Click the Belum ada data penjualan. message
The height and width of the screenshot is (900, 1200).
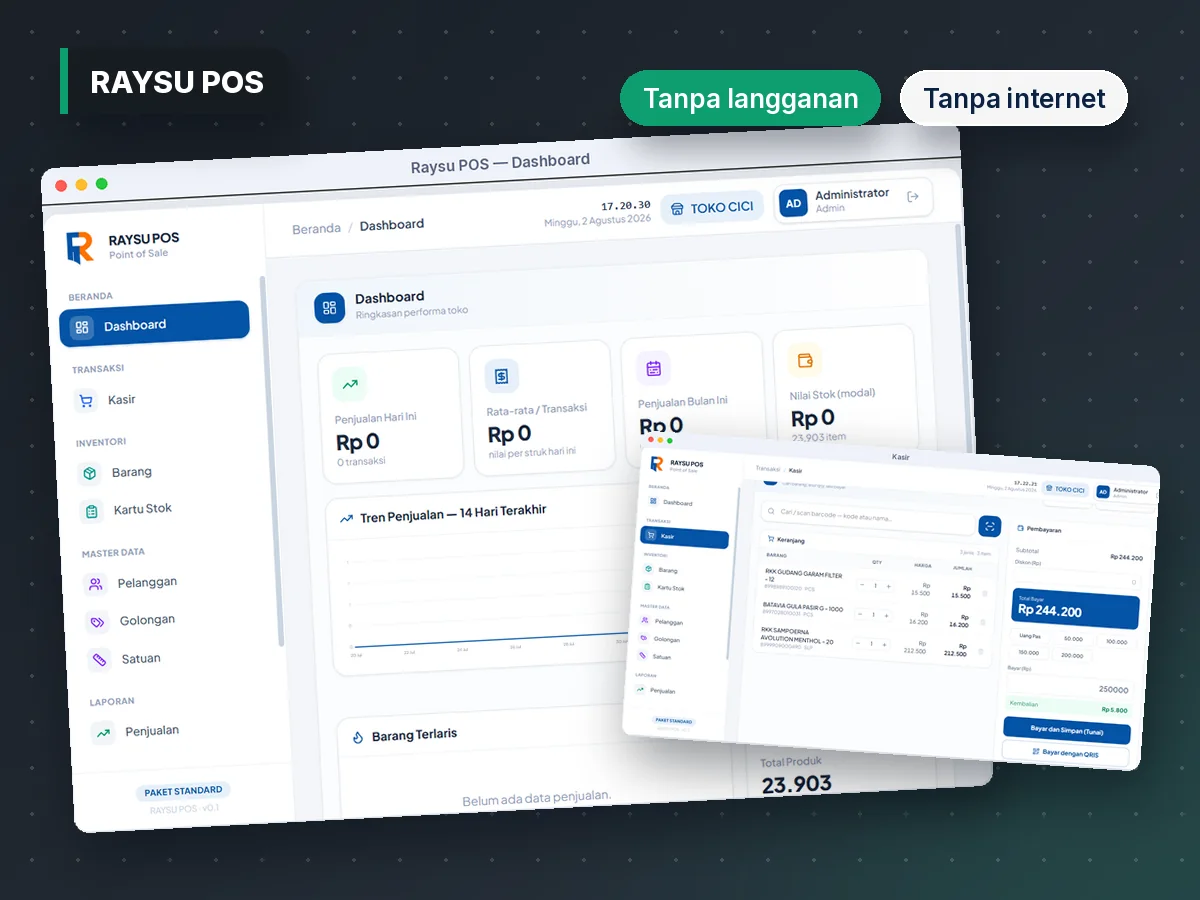tap(536, 798)
